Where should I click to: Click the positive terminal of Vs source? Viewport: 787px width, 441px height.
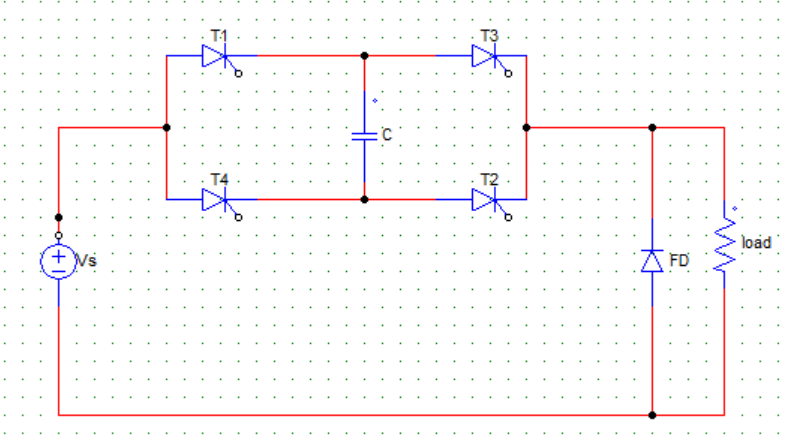[59, 235]
